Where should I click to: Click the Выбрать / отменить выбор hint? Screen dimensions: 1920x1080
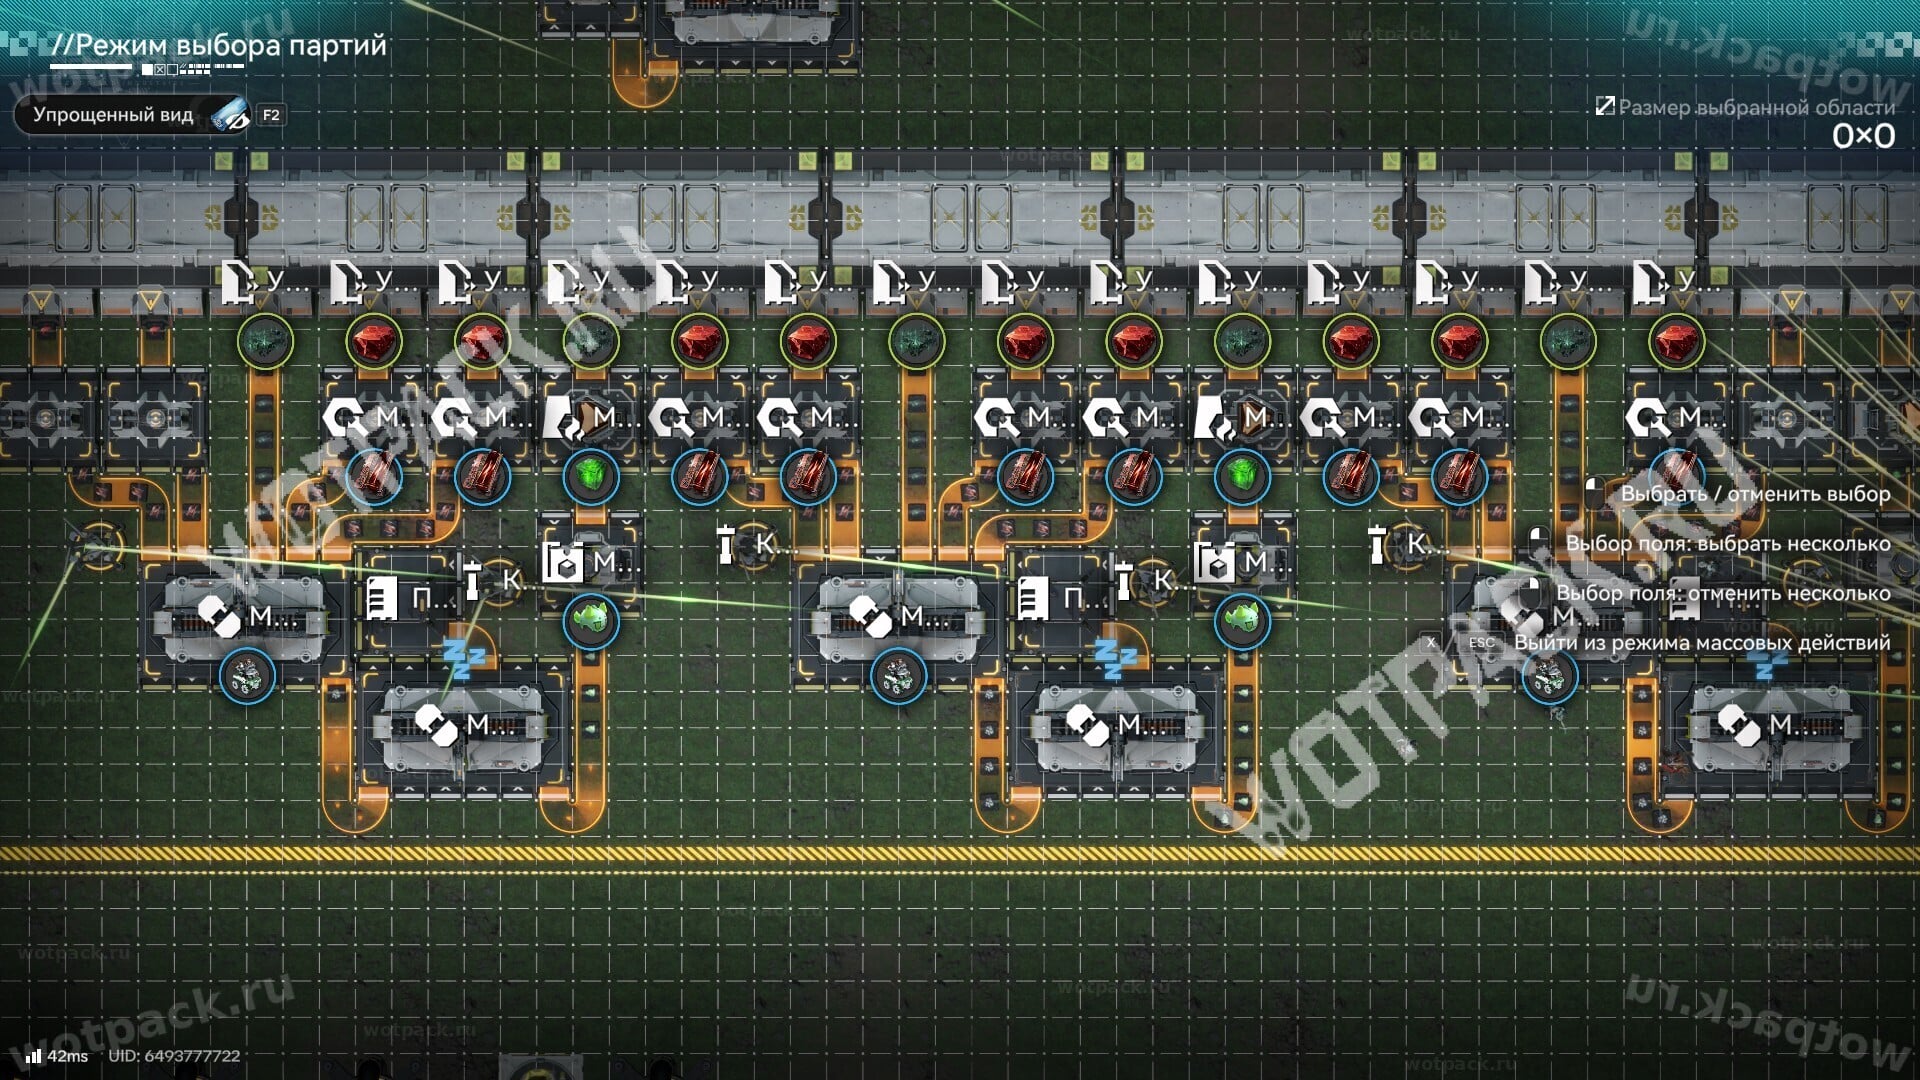[1755, 494]
